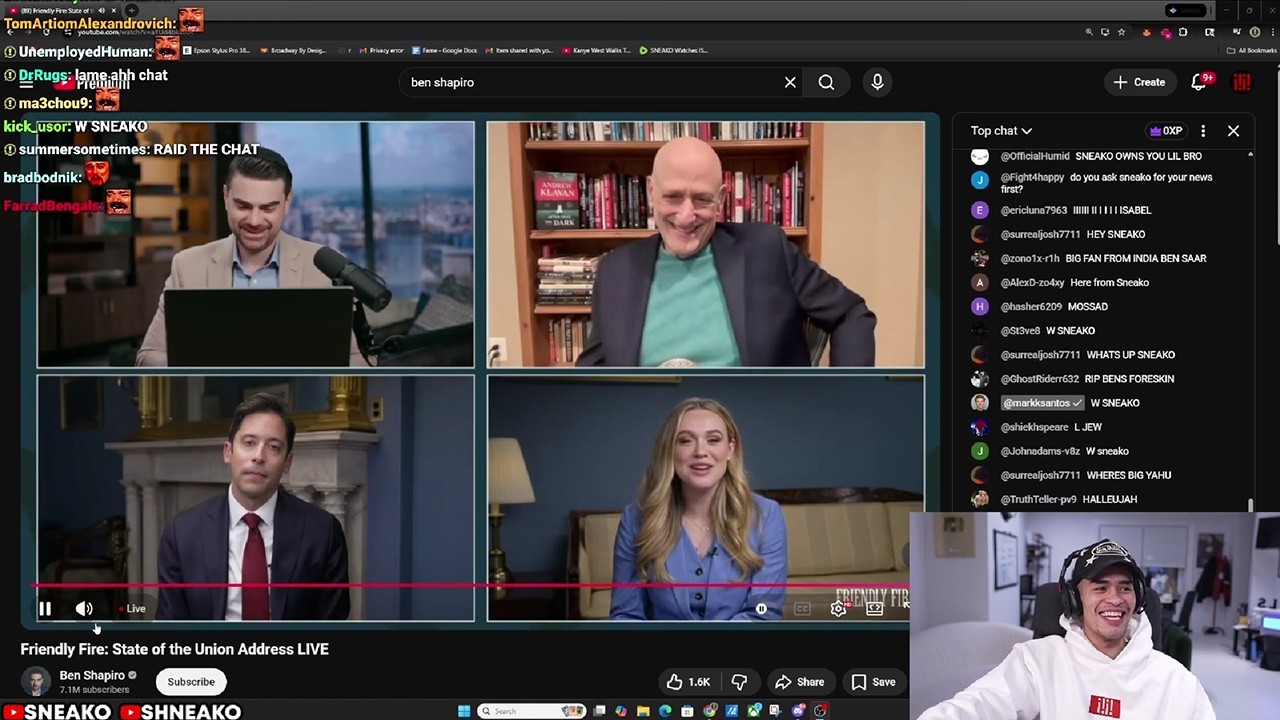This screenshot has height=720, width=1280.
Task: Pause the live video playback
Action: pos(45,608)
